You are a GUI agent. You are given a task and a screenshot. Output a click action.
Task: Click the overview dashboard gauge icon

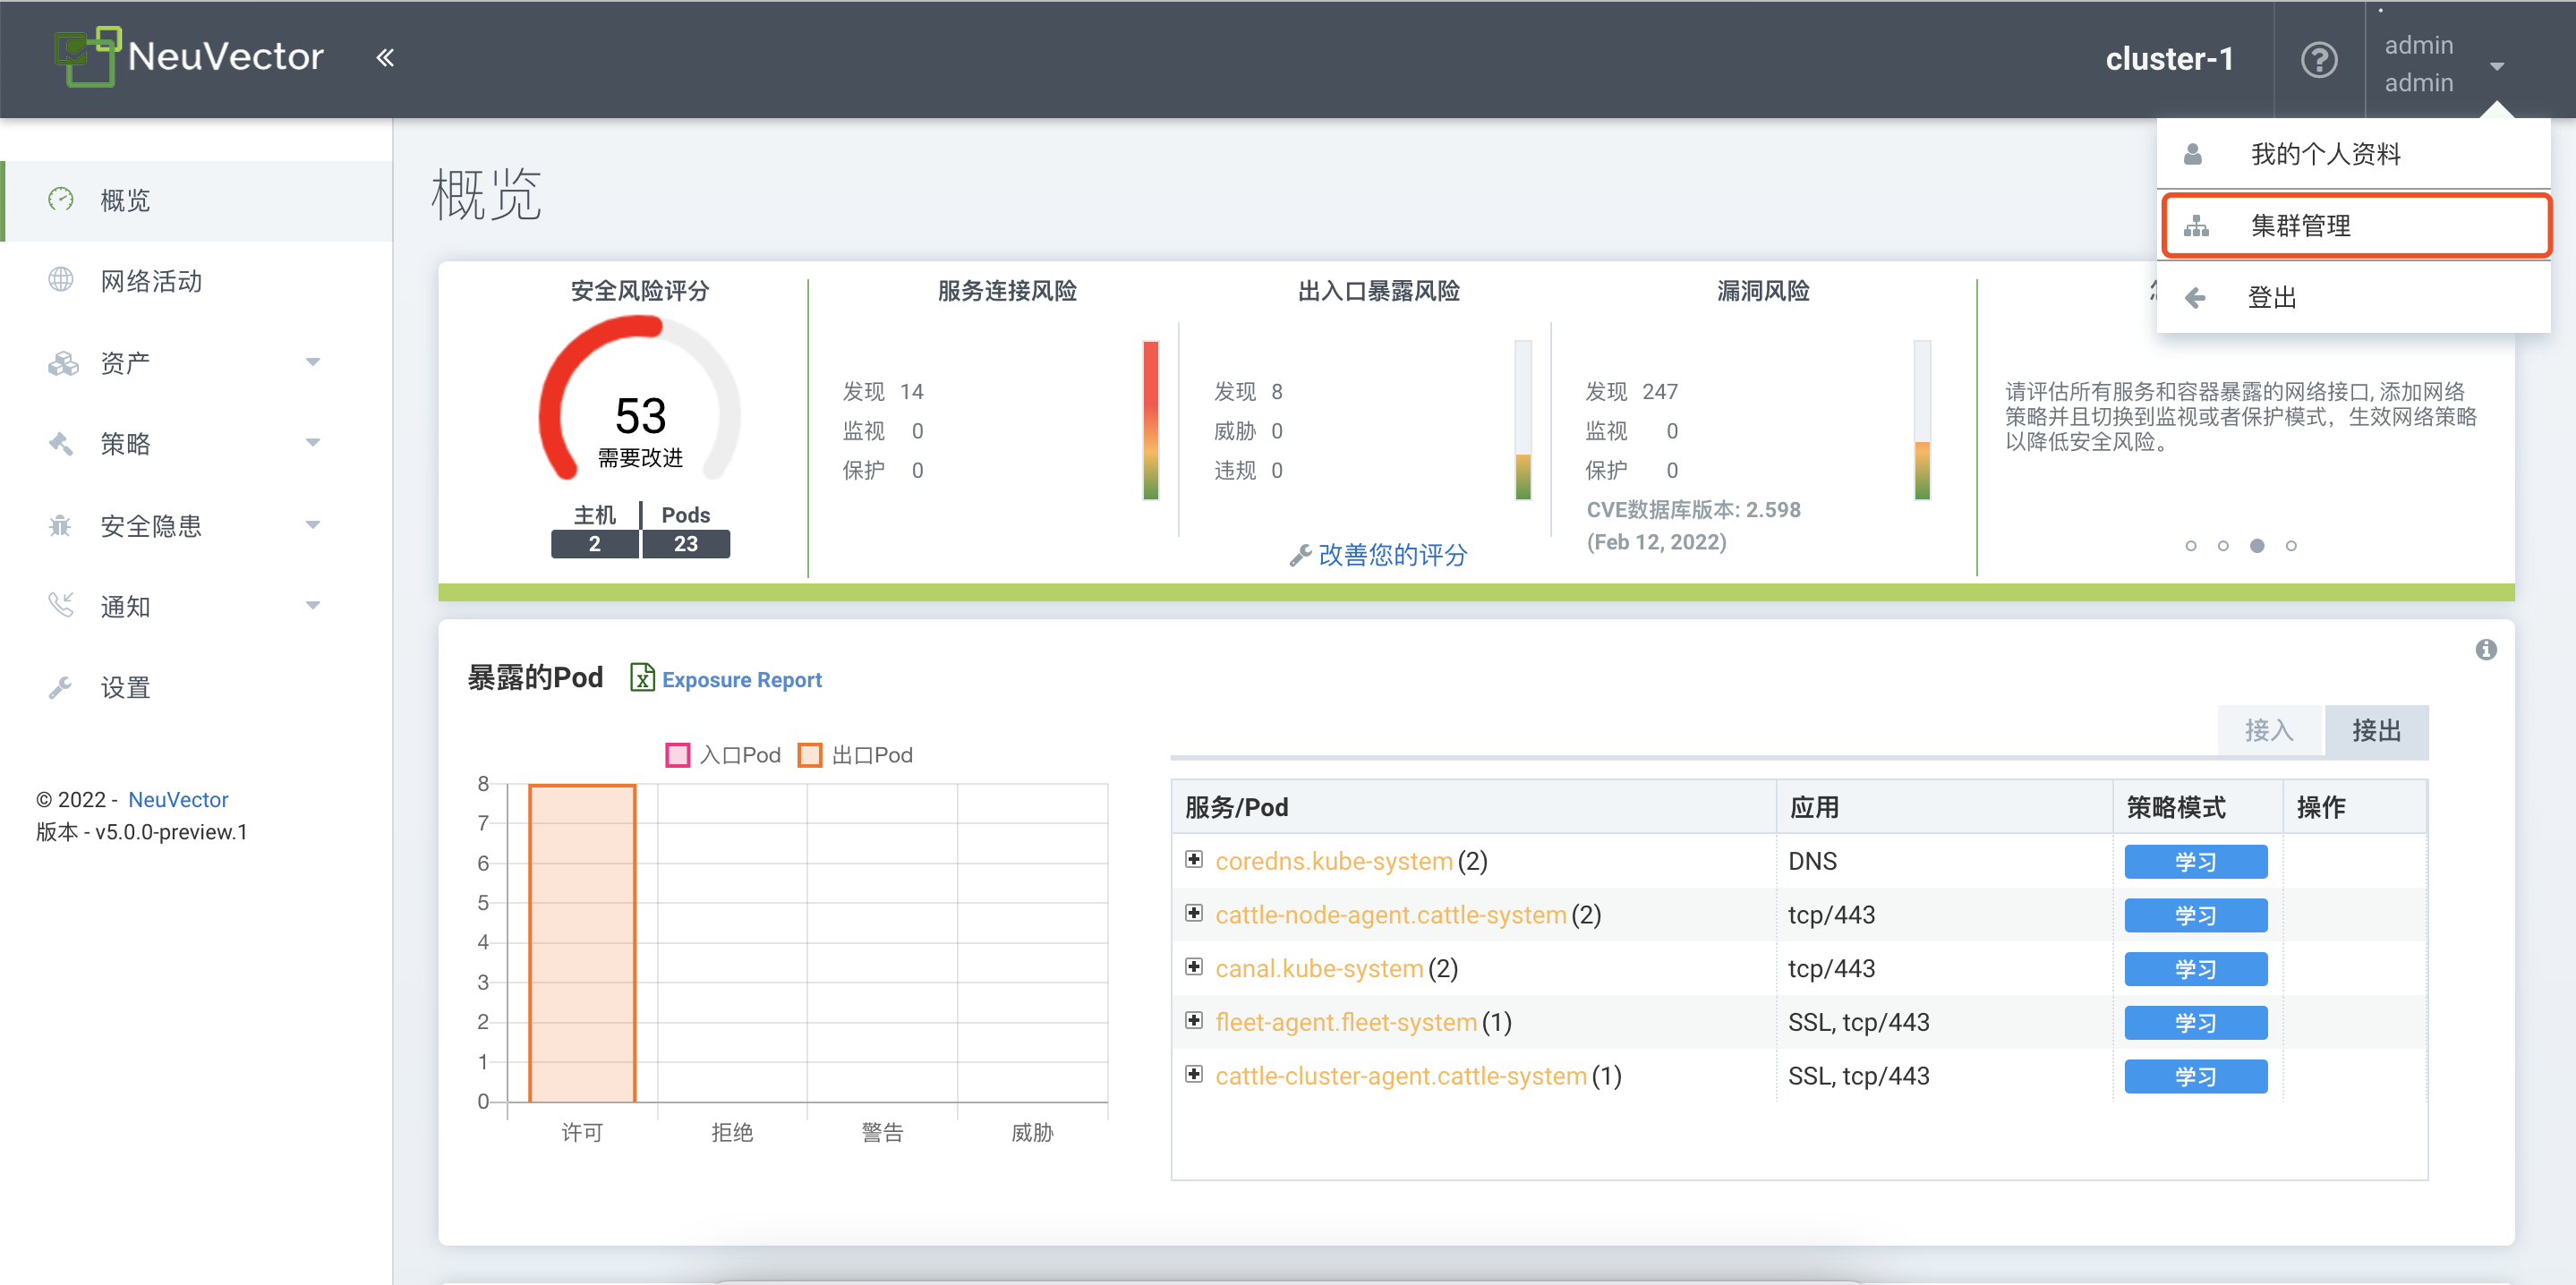click(x=61, y=199)
